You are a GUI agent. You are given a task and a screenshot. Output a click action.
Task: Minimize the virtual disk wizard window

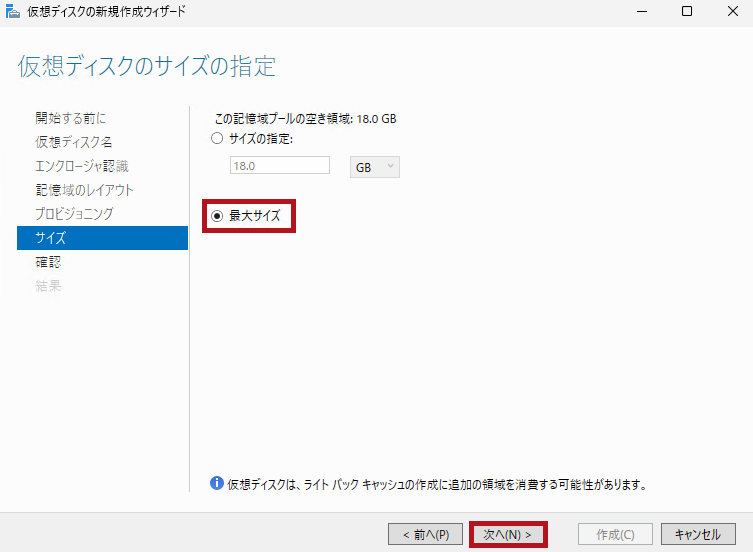(640, 12)
